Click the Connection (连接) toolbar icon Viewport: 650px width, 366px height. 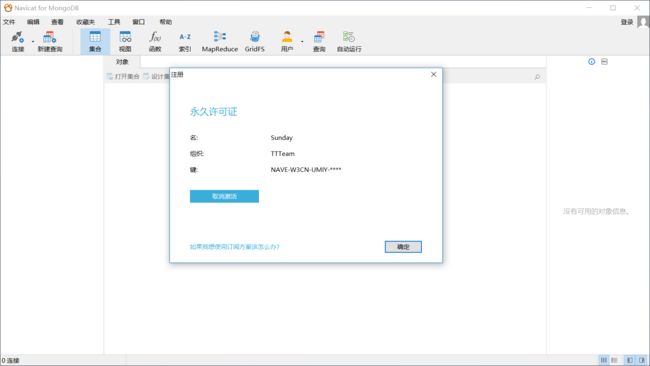(17, 41)
